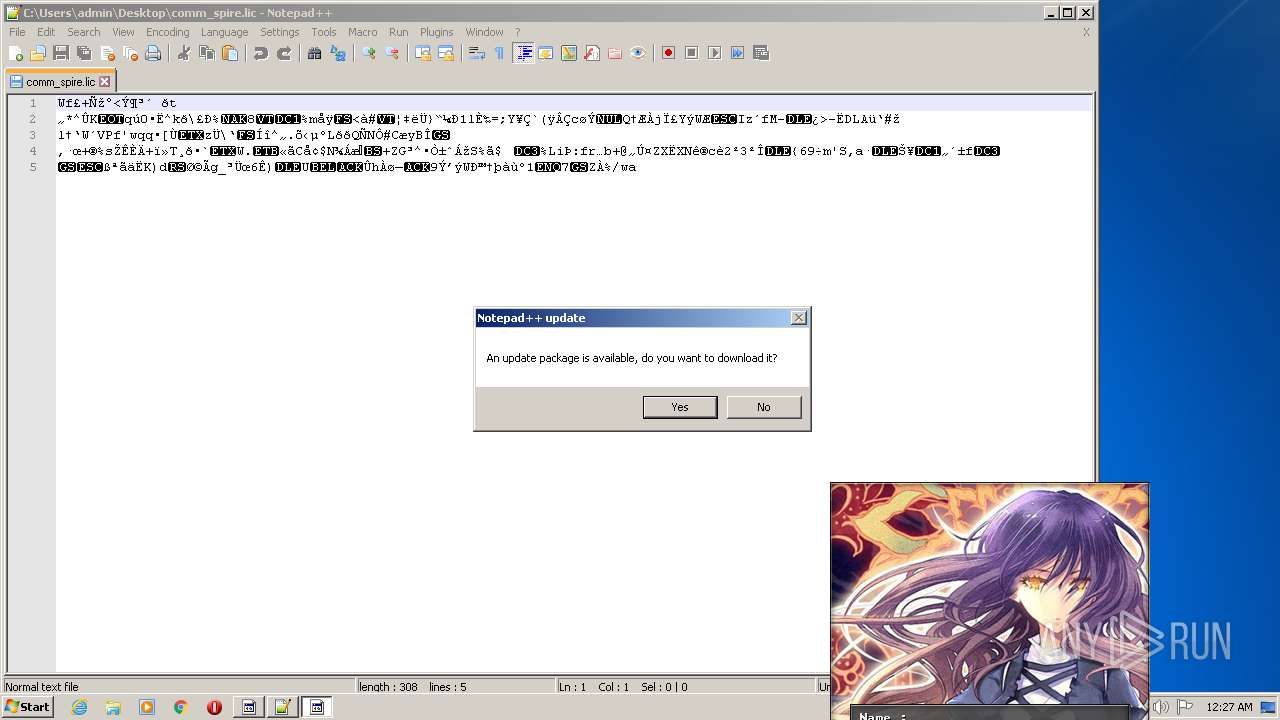This screenshot has width=1280, height=720.
Task: Open Windows Explorer folder taskbar icon
Action: pyautogui.click(x=113, y=707)
